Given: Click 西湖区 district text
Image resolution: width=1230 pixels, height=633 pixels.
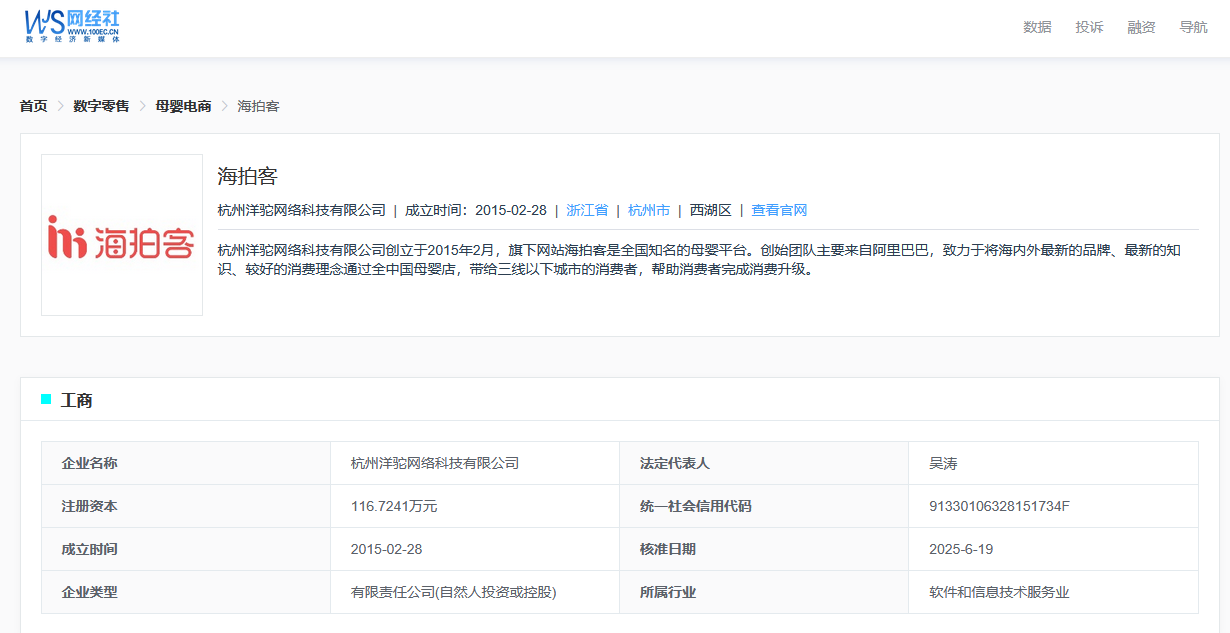Looking at the screenshot, I should click(711, 210).
